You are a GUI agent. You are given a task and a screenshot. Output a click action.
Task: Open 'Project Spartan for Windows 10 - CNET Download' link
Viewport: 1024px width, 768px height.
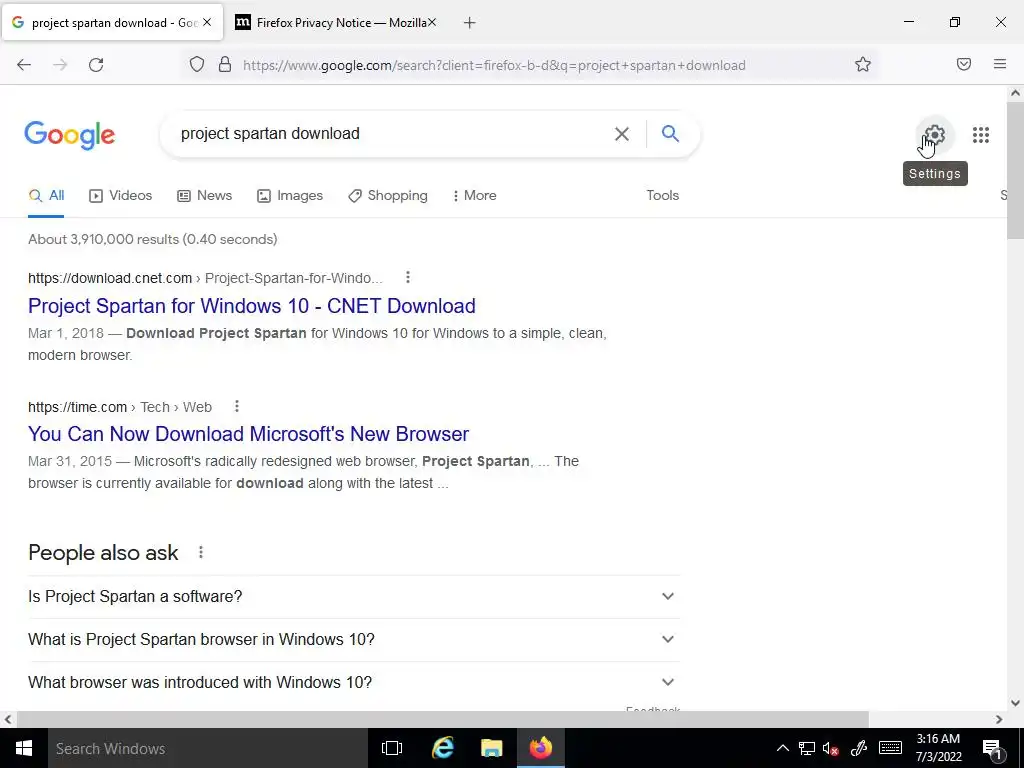(x=251, y=306)
